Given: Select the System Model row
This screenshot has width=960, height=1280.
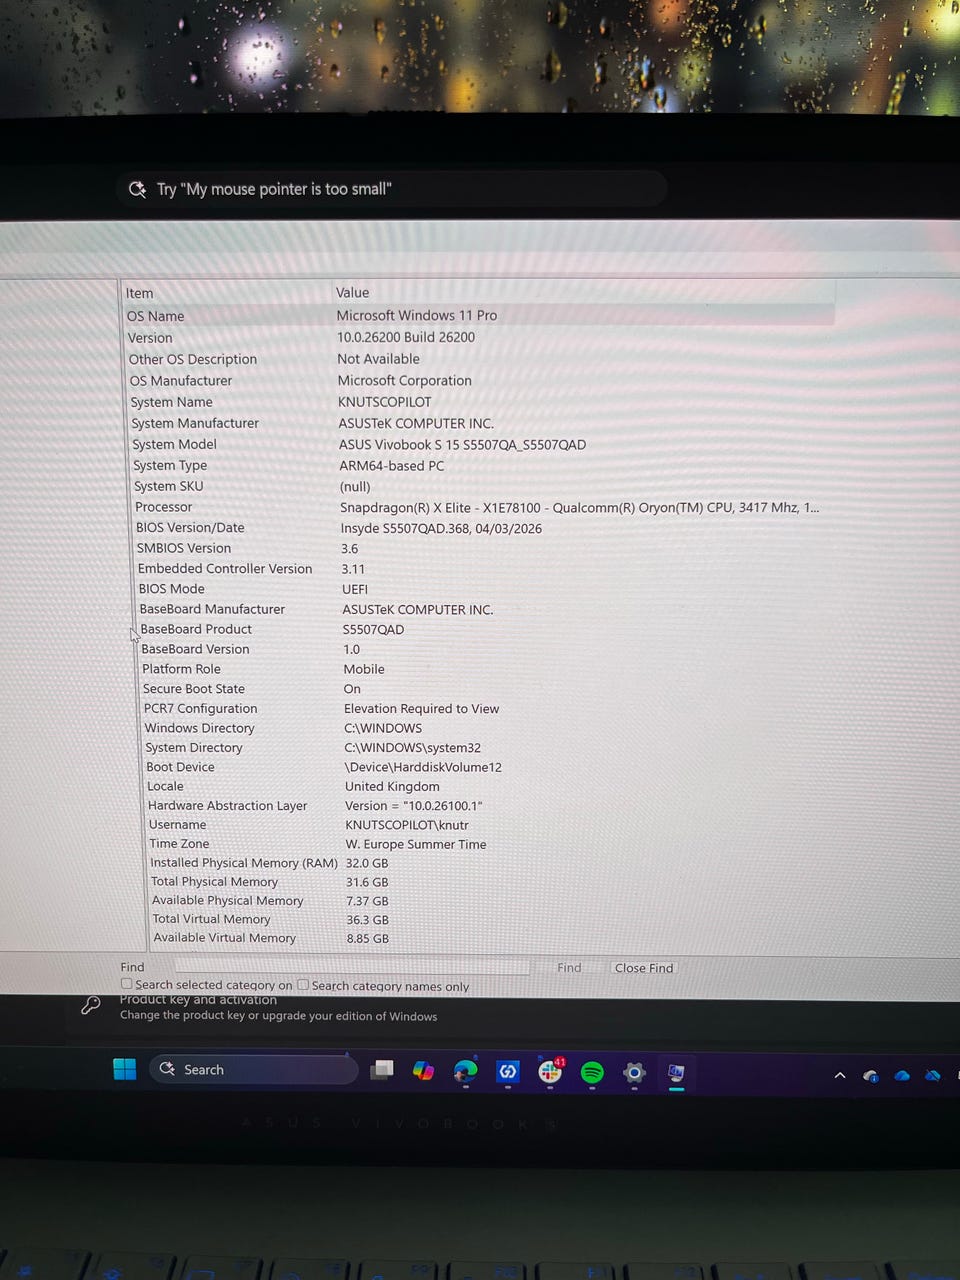Looking at the screenshot, I should tap(485, 444).
